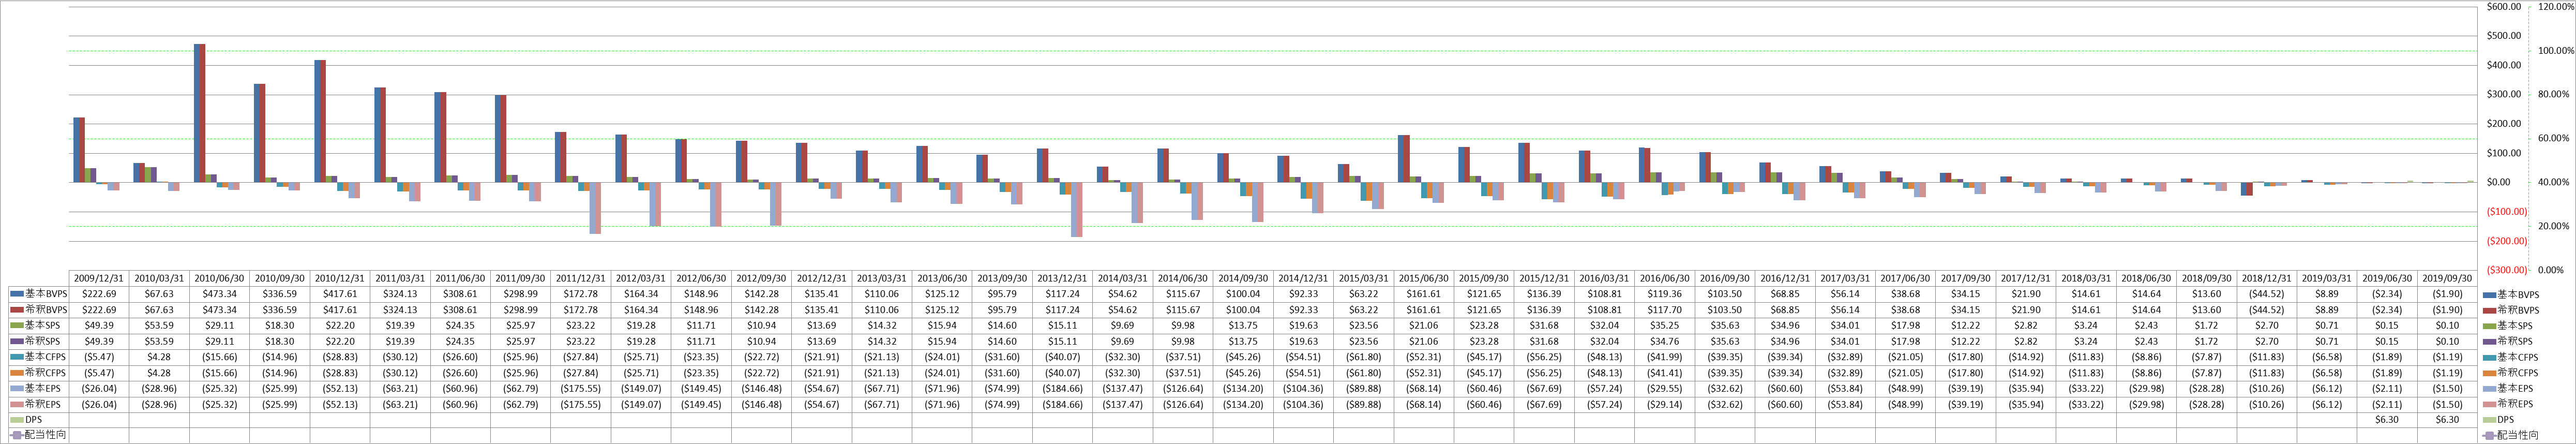Click the $0.00 label on the value axis
Image resolution: width=2576 pixels, height=444 pixels.
2500,182
